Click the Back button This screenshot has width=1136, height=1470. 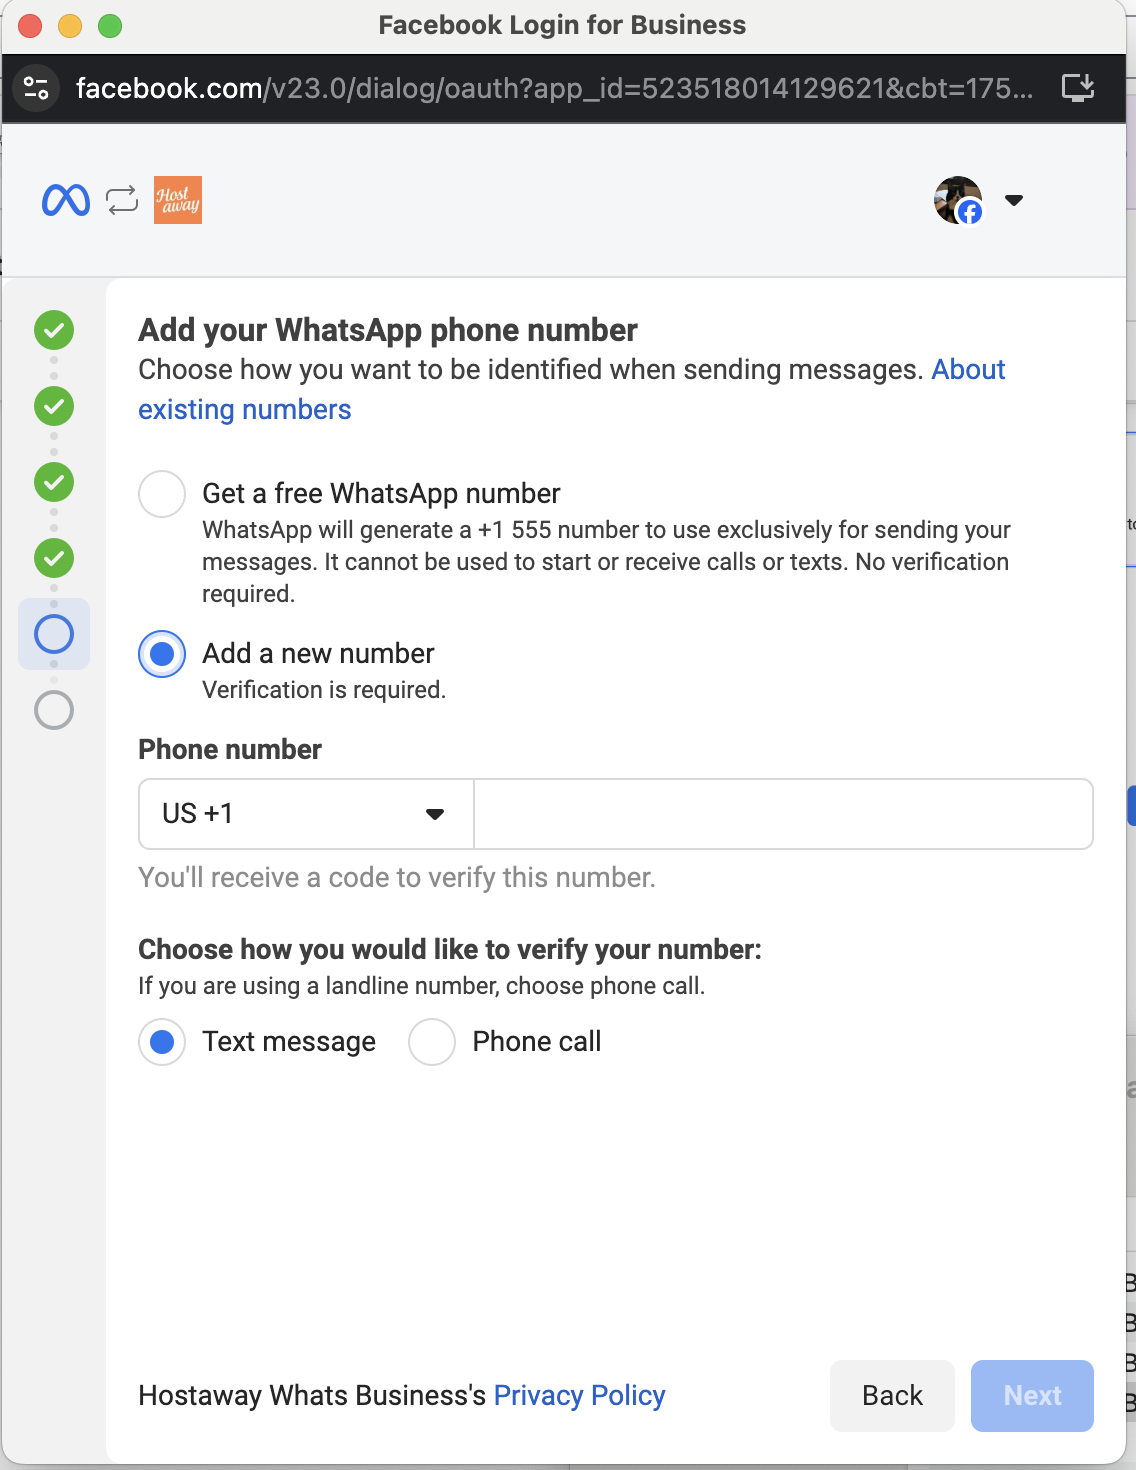tap(892, 1395)
